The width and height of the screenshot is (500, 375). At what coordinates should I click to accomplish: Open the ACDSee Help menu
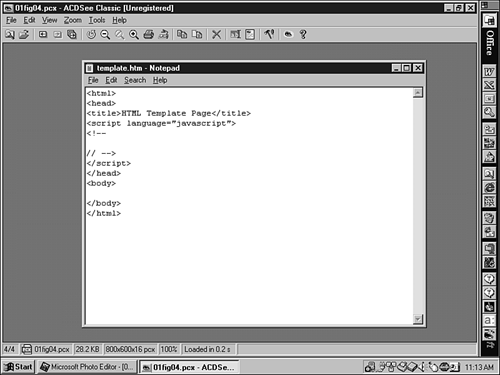point(119,20)
